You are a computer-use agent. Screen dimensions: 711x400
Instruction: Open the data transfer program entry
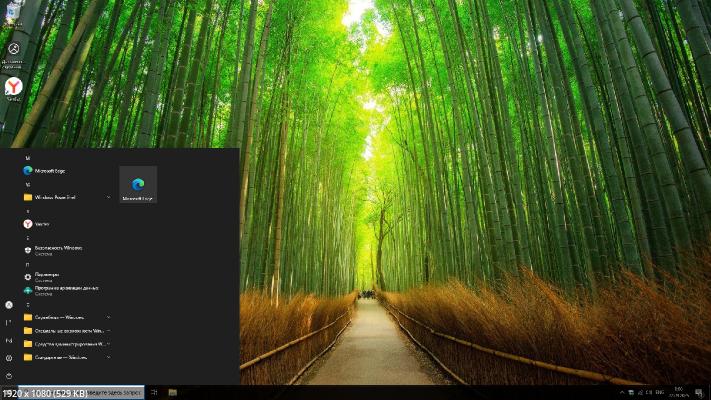click(65, 290)
